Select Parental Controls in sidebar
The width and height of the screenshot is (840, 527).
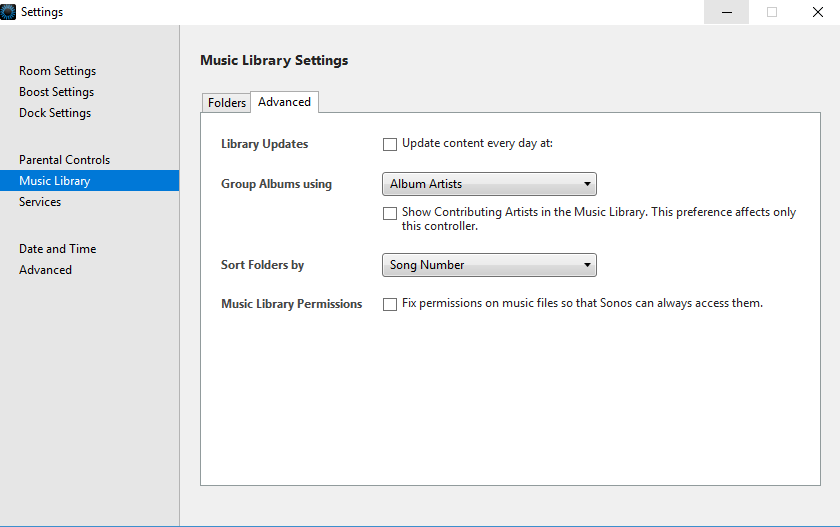point(64,160)
